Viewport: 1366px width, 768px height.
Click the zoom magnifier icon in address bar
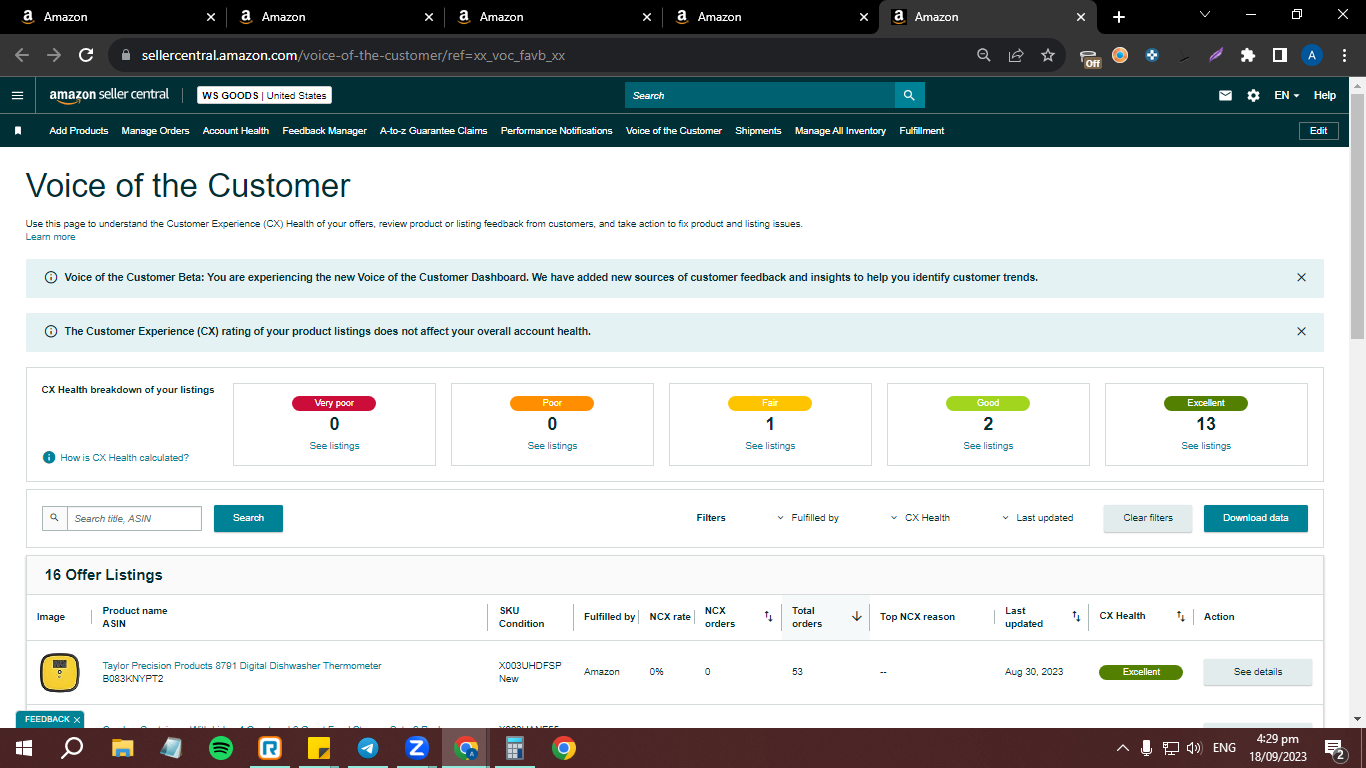tap(984, 55)
